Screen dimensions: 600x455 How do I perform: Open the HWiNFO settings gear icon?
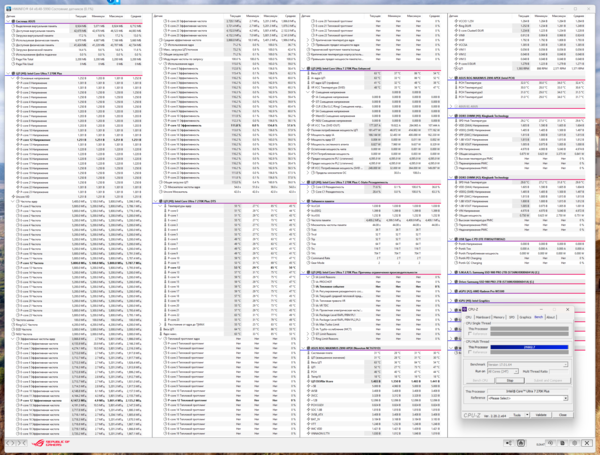[x=575, y=443]
